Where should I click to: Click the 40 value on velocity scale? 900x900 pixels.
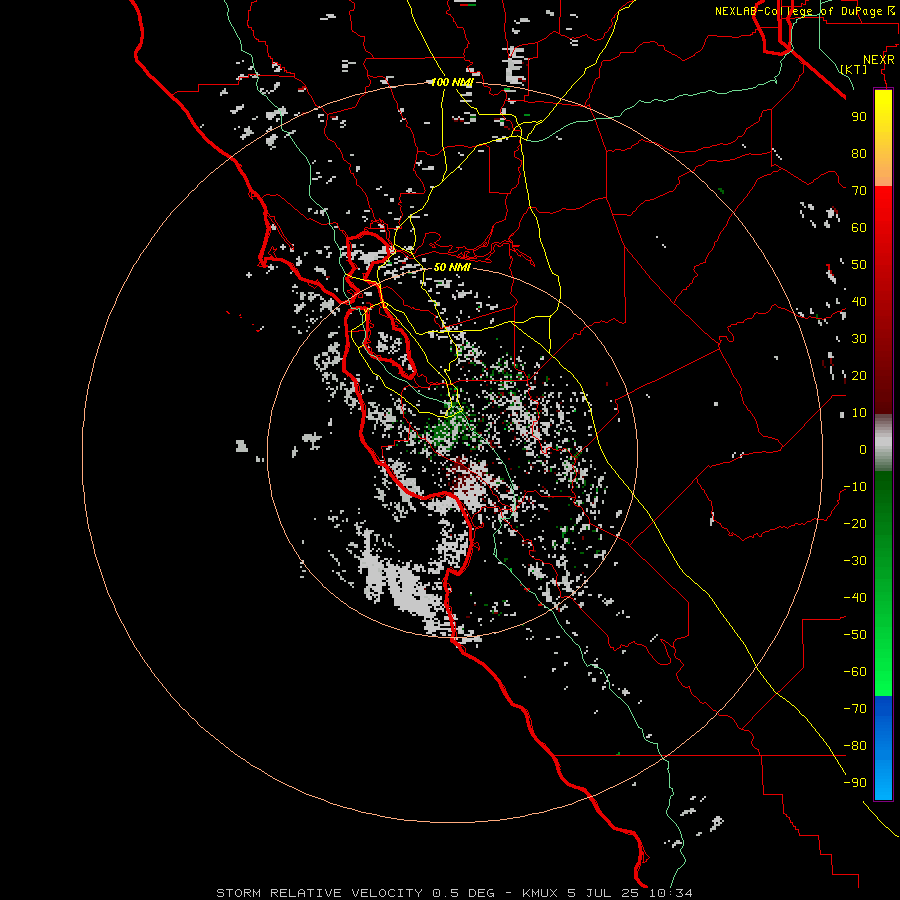[x=859, y=302]
